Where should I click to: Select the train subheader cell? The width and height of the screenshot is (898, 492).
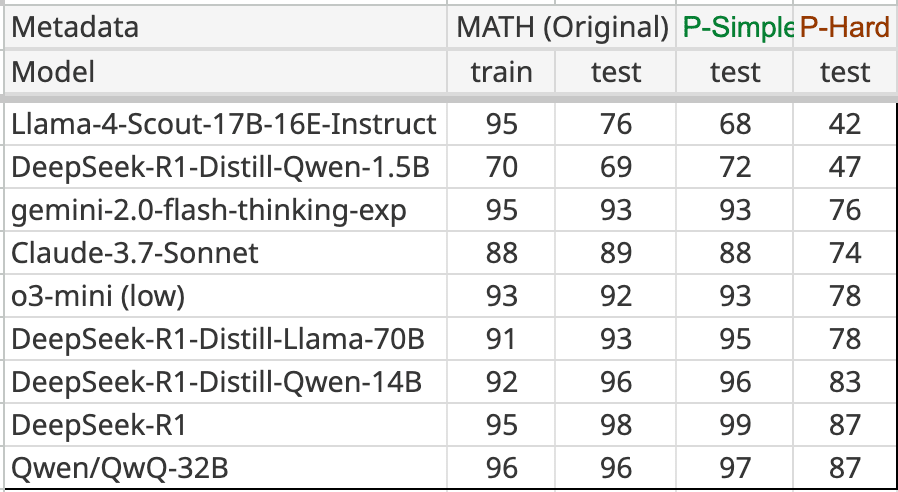(502, 72)
